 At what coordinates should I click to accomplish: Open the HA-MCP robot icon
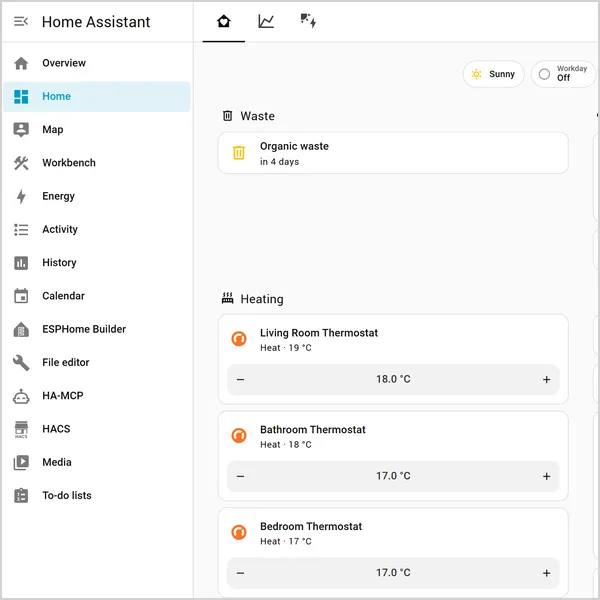(21, 396)
